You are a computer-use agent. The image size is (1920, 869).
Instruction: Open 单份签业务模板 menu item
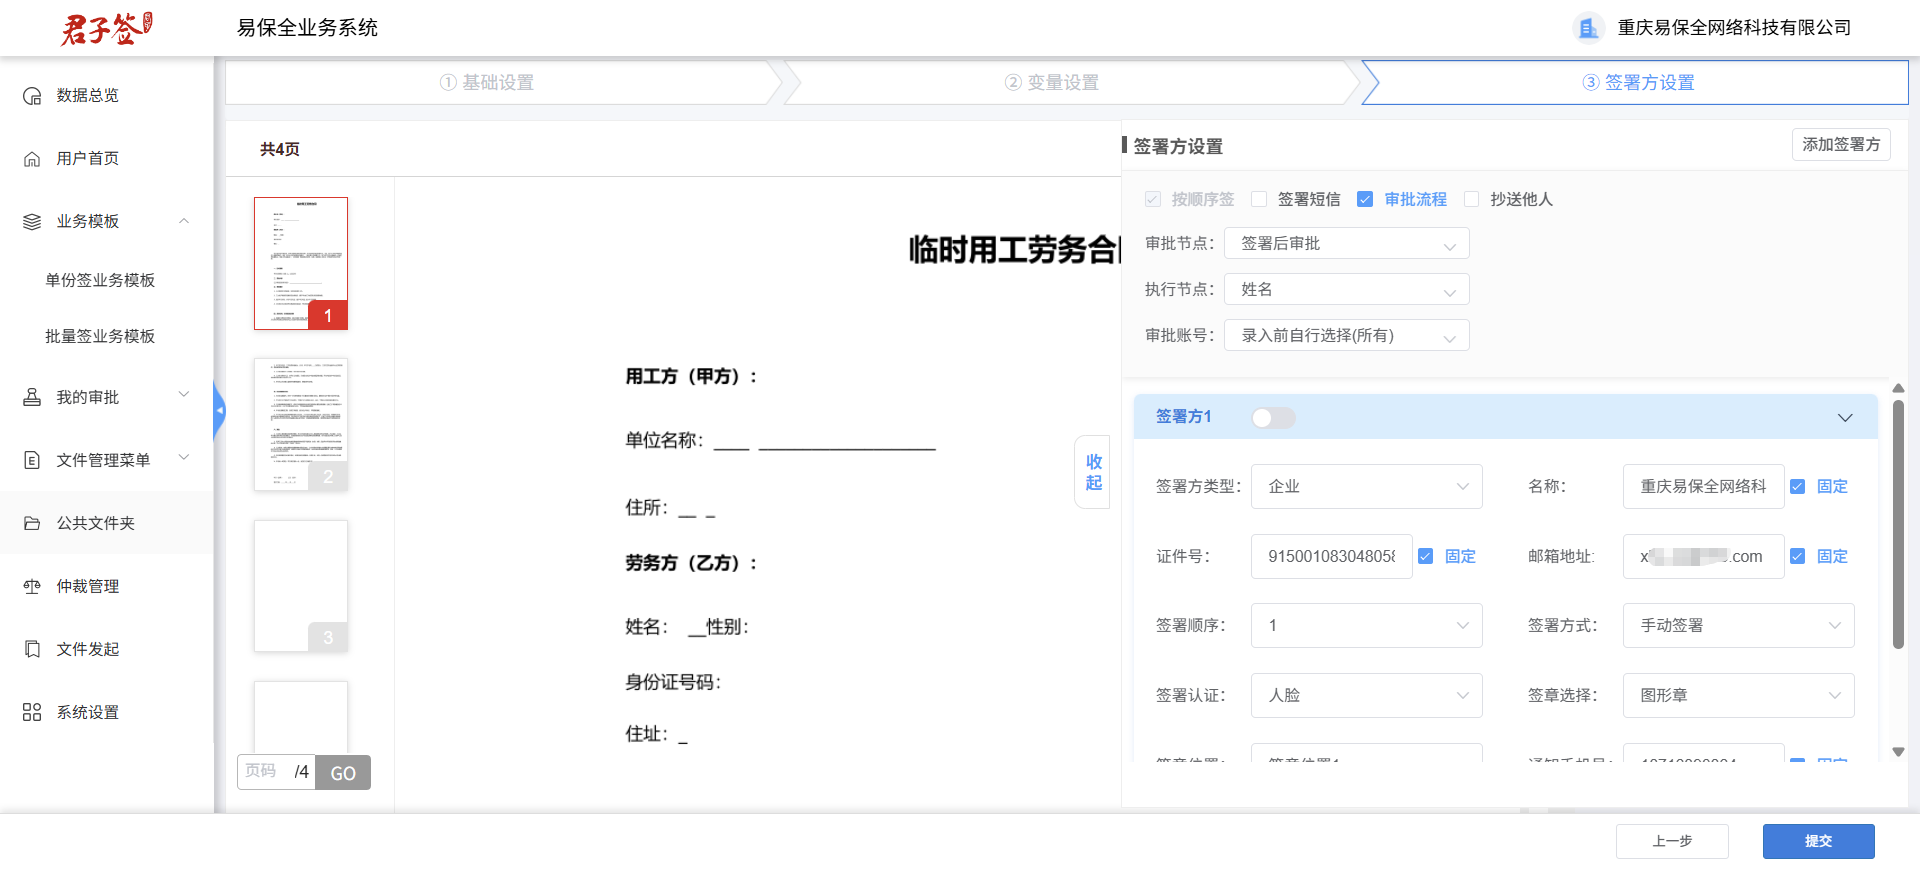coord(100,280)
